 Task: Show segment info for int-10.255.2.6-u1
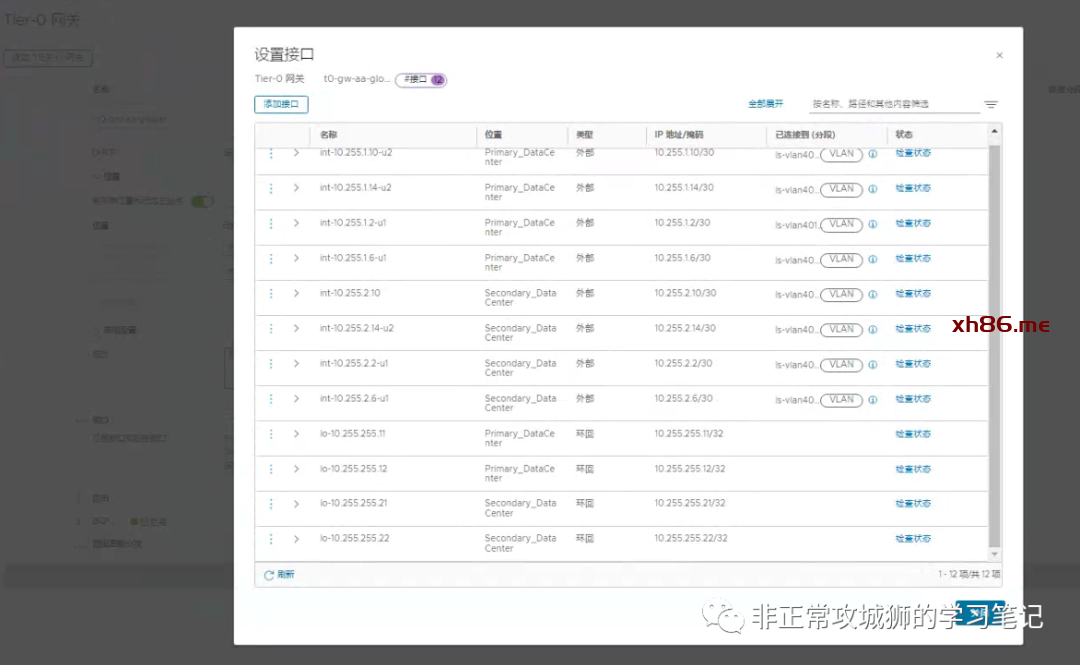[x=872, y=400]
